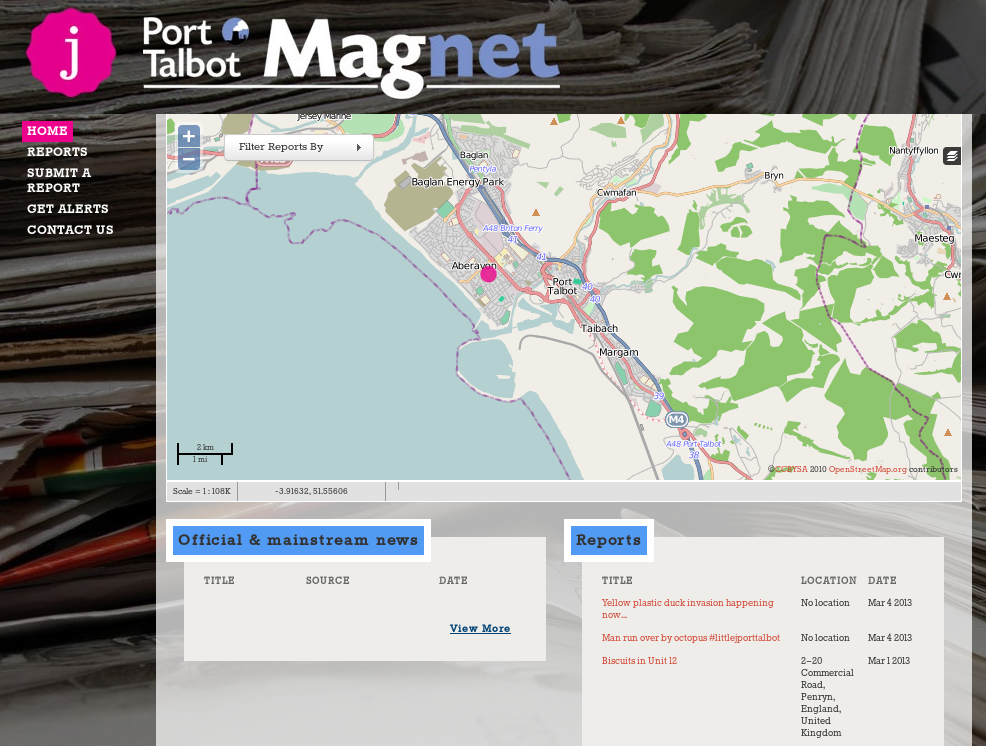Click the M4 motorway shield on map
The width and height of the screenshot is (986, 746).
676,419
